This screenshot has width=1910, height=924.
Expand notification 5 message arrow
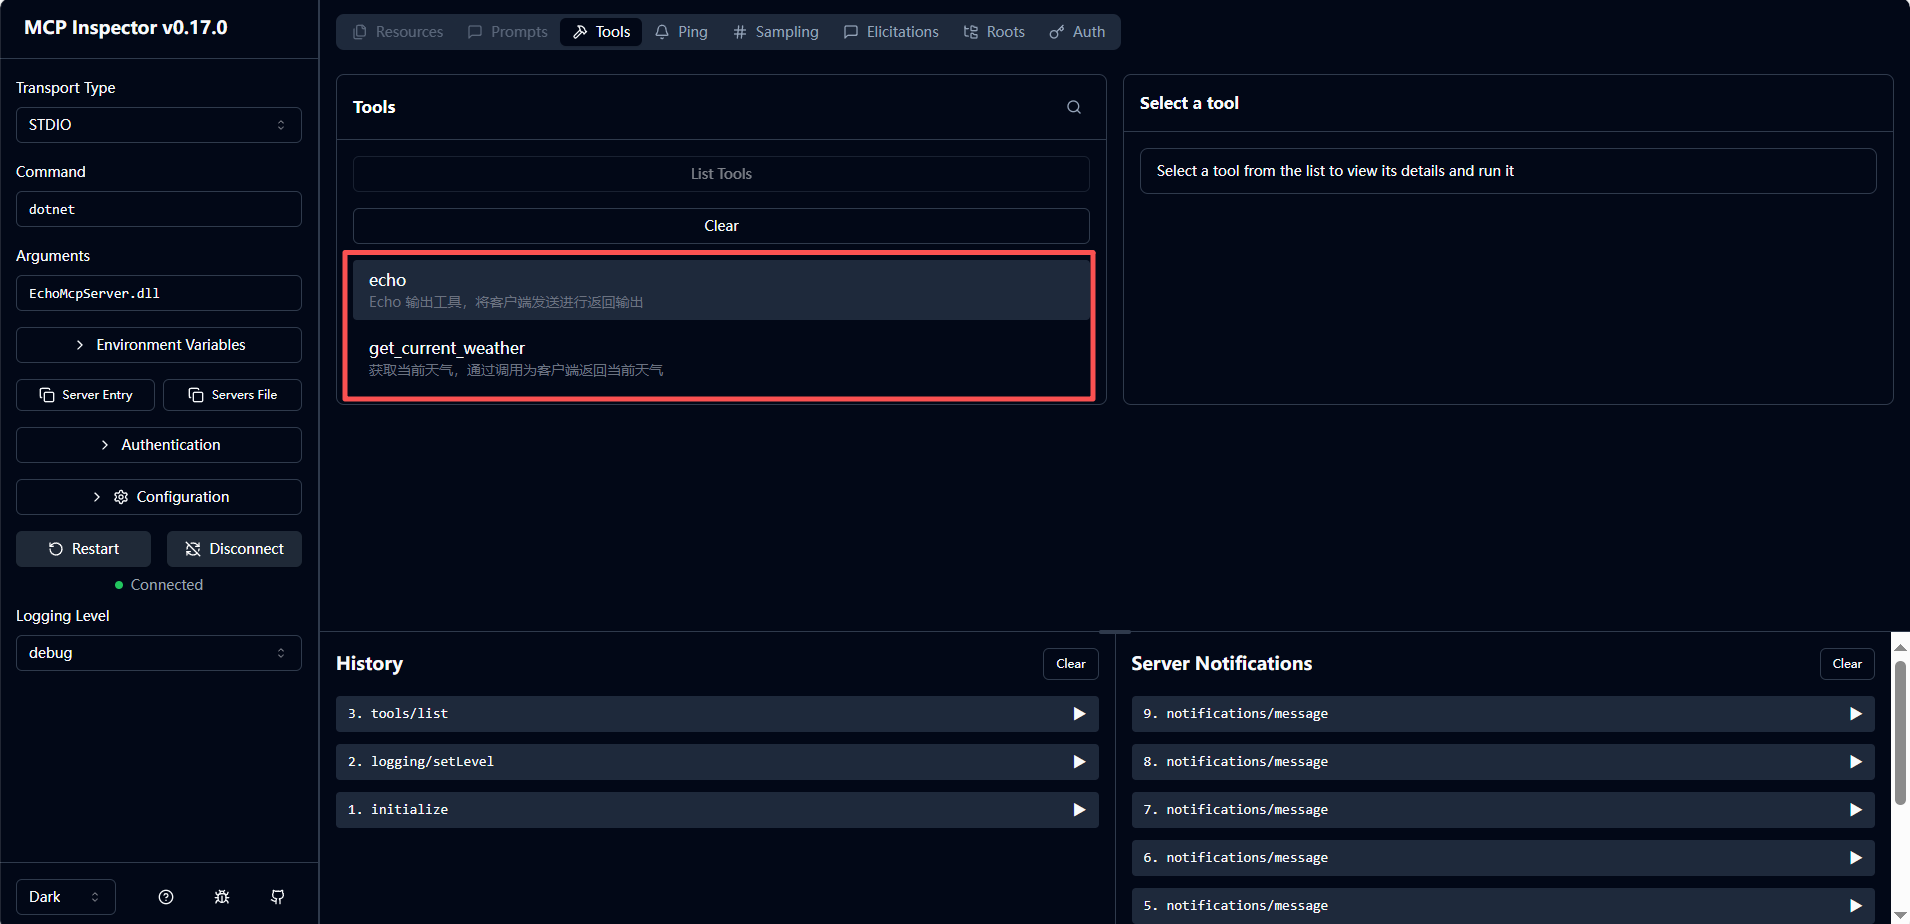coord(1855,906)
